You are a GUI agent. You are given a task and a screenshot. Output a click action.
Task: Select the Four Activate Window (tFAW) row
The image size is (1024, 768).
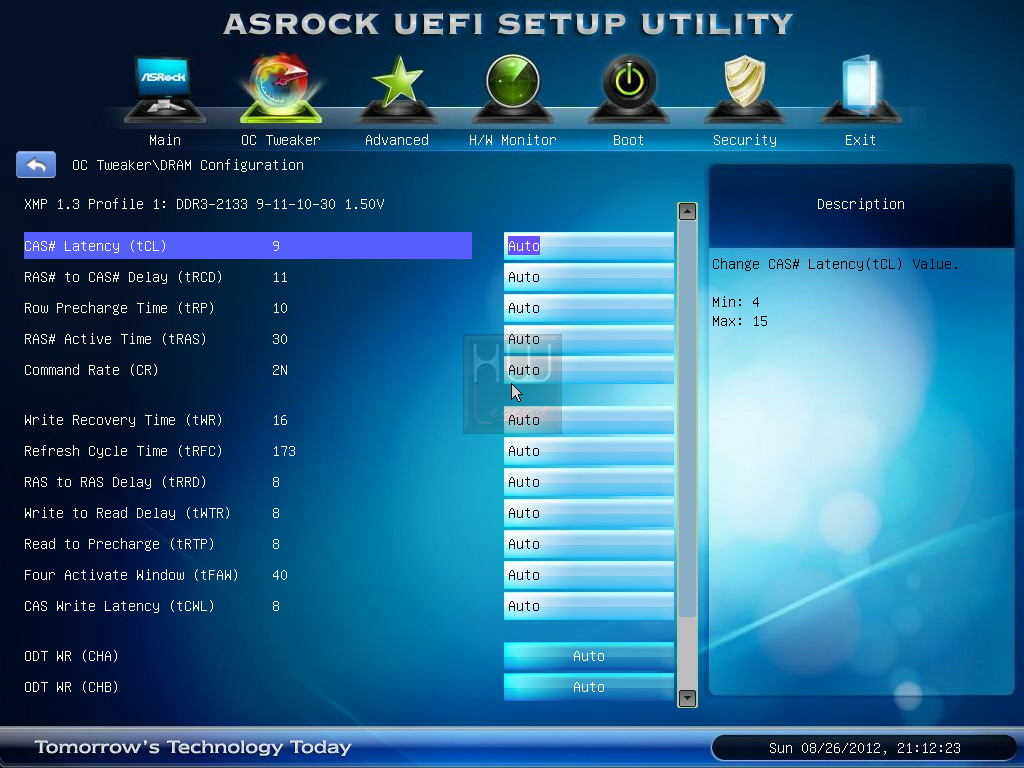(x=248, y=575)
